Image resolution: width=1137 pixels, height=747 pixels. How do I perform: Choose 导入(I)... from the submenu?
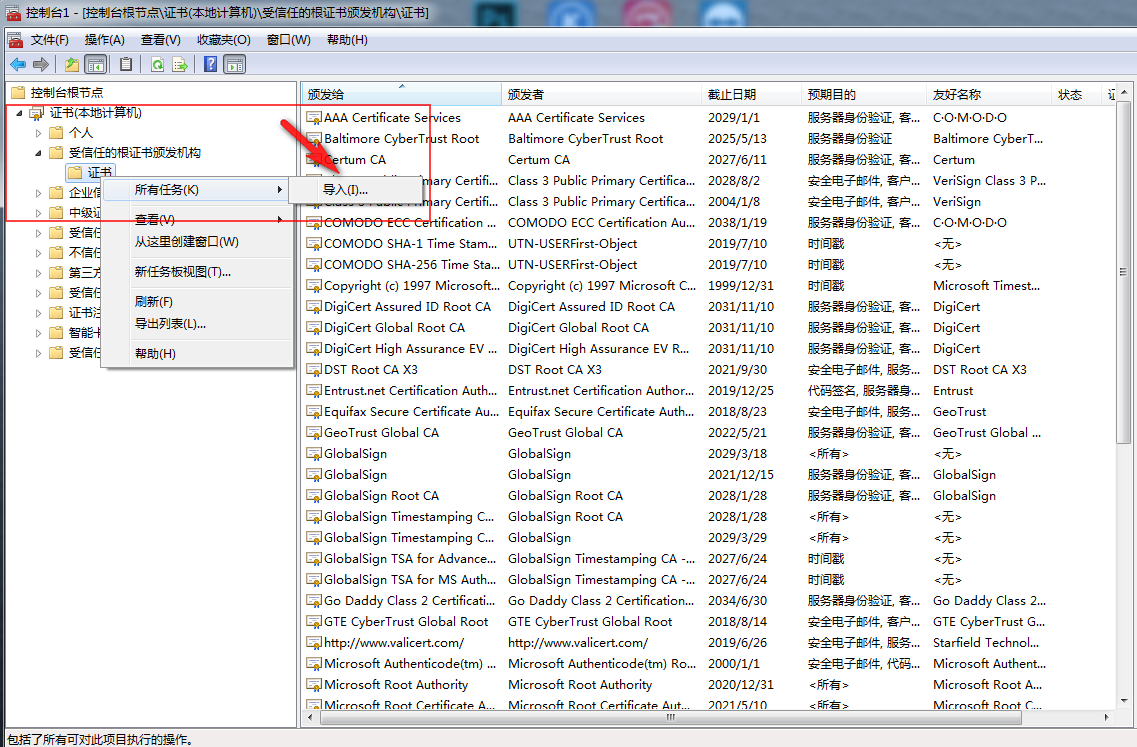coord(345,190)
